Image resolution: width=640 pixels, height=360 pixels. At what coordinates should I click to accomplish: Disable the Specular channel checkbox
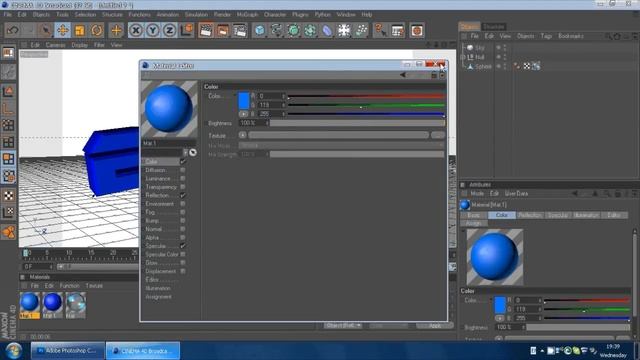(x=182, y=246)
